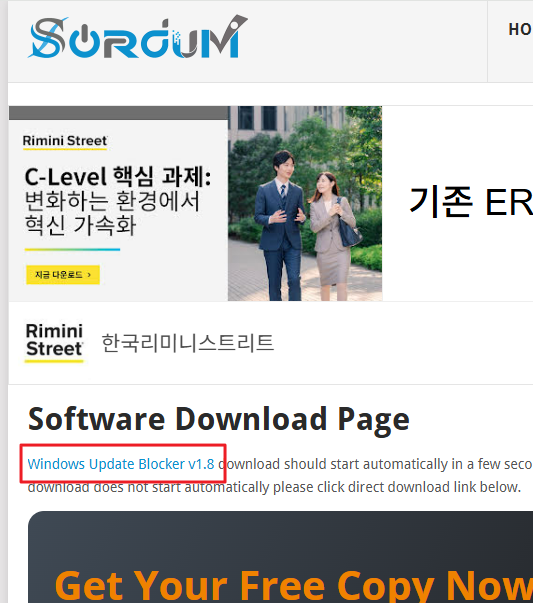Open the HOME menu item in the header

coord(520,30)
